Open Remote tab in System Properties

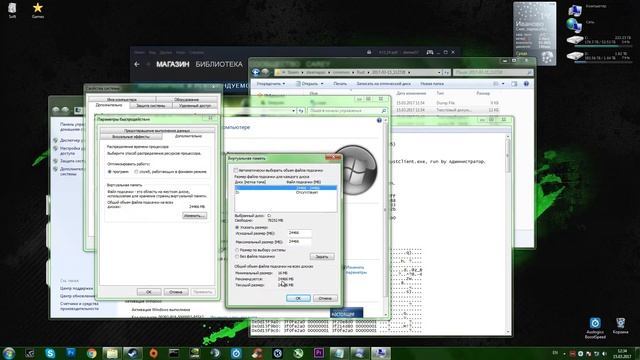(195, 106)
